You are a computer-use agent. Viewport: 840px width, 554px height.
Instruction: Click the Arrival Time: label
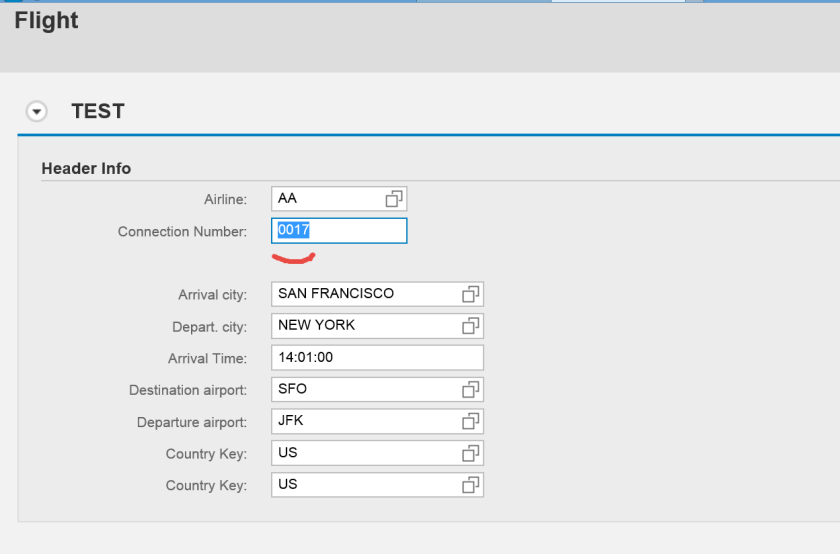(208, 358)
